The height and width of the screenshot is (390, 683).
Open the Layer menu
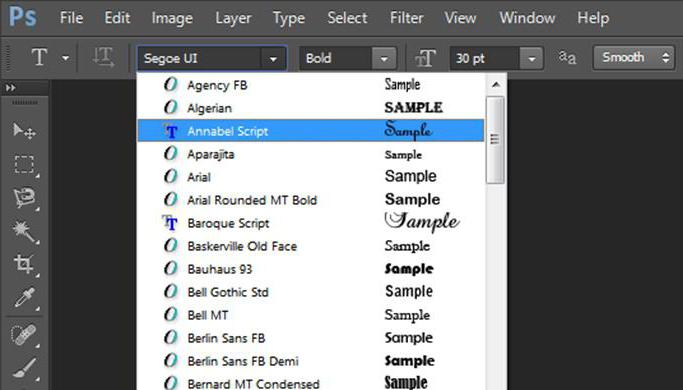(233, 18)
